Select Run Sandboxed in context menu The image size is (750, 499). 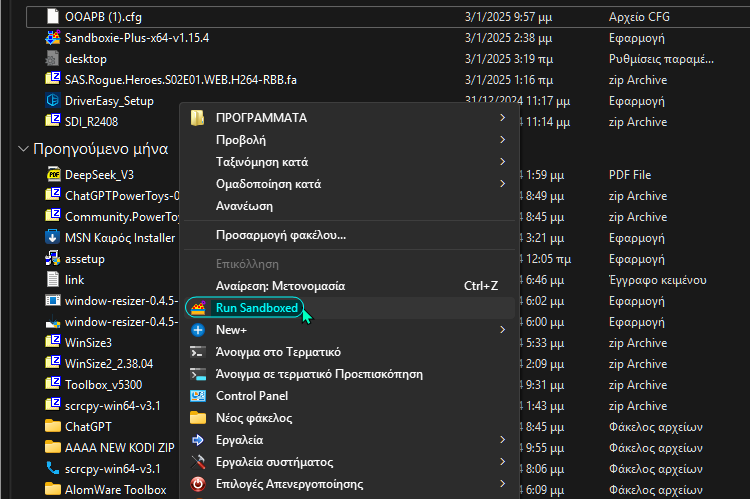[350, 308]
